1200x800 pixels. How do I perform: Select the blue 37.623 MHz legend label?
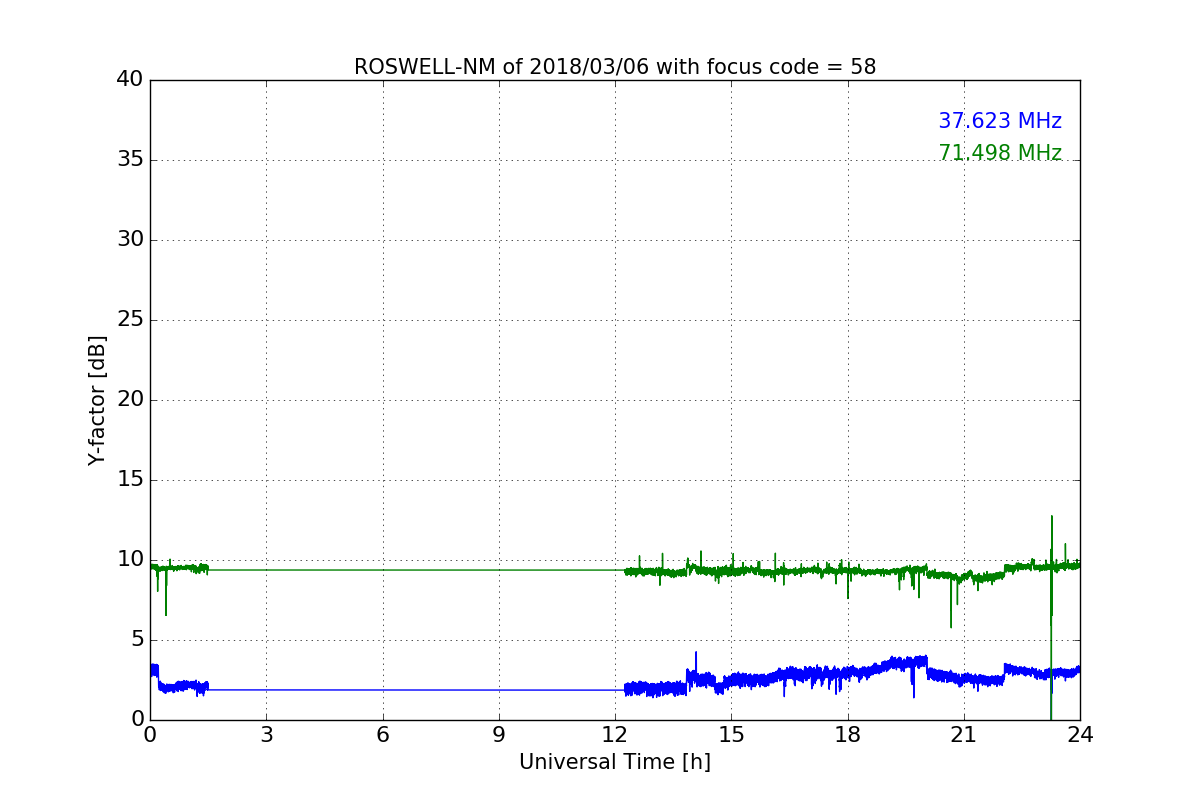click(1000, 121)
